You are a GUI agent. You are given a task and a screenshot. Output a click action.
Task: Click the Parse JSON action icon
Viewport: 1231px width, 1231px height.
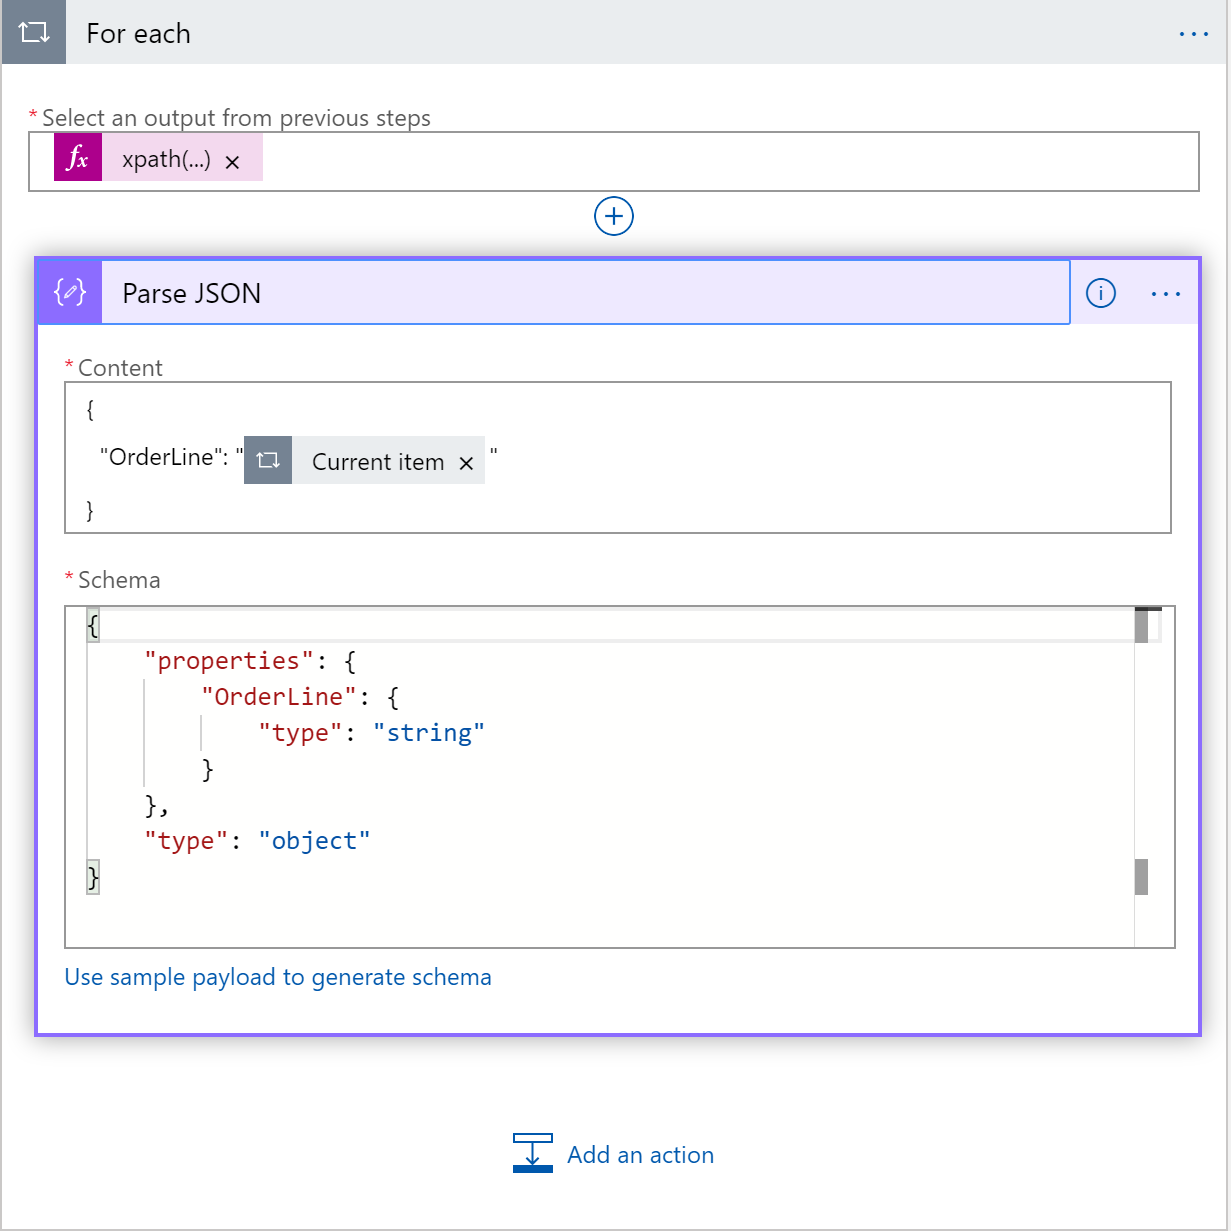tap(68, 292)
